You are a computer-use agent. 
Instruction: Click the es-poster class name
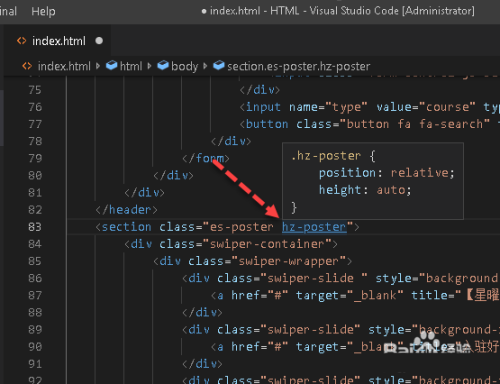(241, 227)
